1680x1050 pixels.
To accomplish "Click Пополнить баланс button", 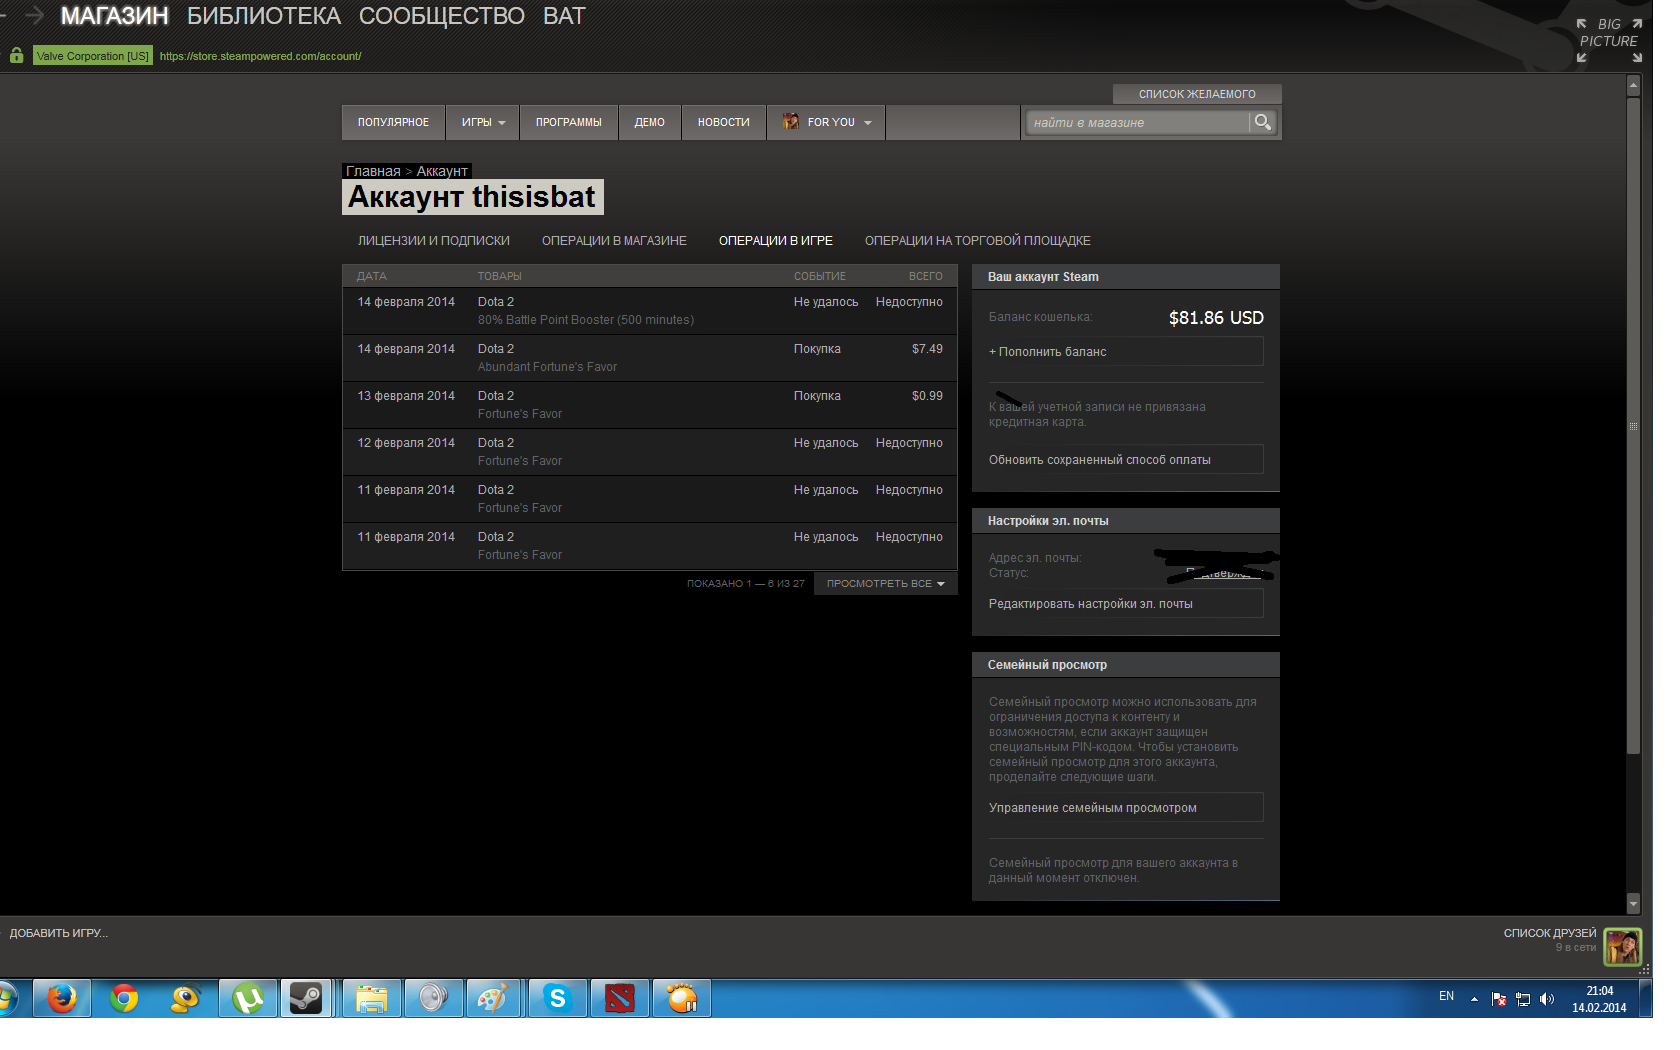I will click(x=1126, y=352).
